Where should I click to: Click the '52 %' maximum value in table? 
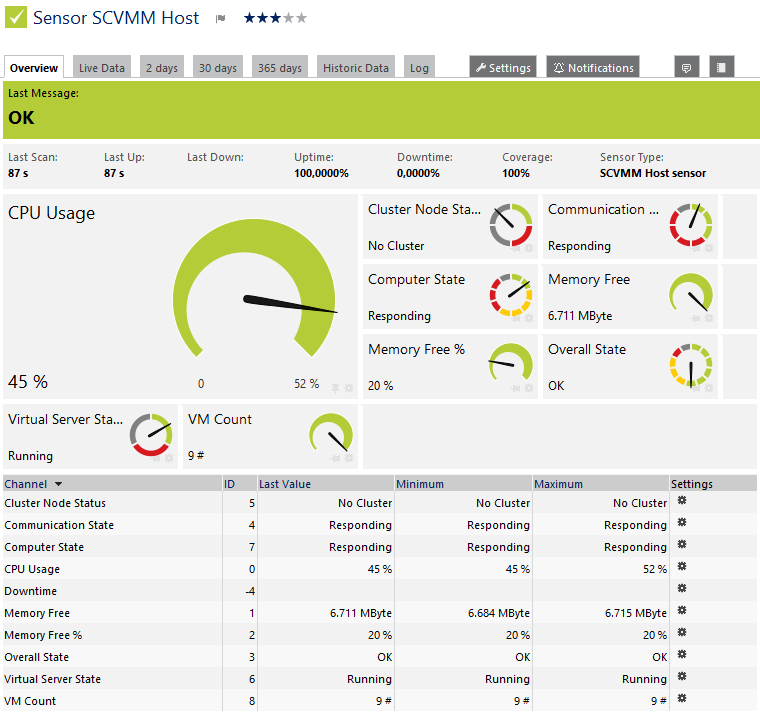(655, 569)
